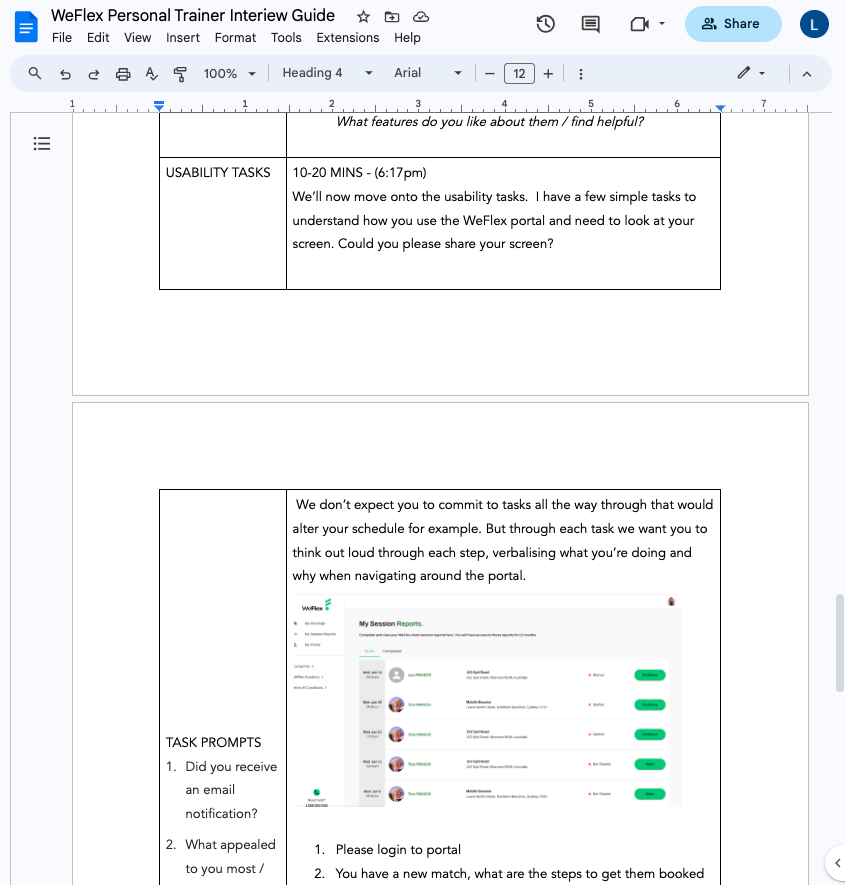
Task: Click the 'You have a new match' item
Action: pos(519,874)
